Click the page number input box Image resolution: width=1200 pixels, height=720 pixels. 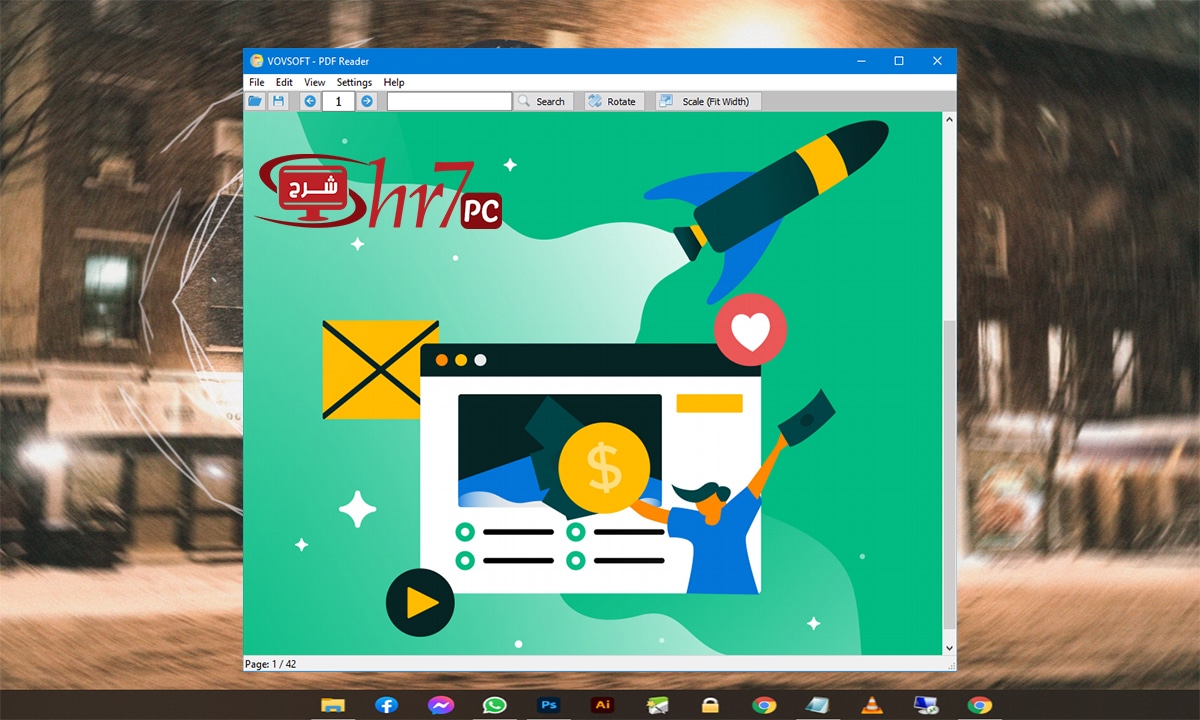tap(338, 100)
